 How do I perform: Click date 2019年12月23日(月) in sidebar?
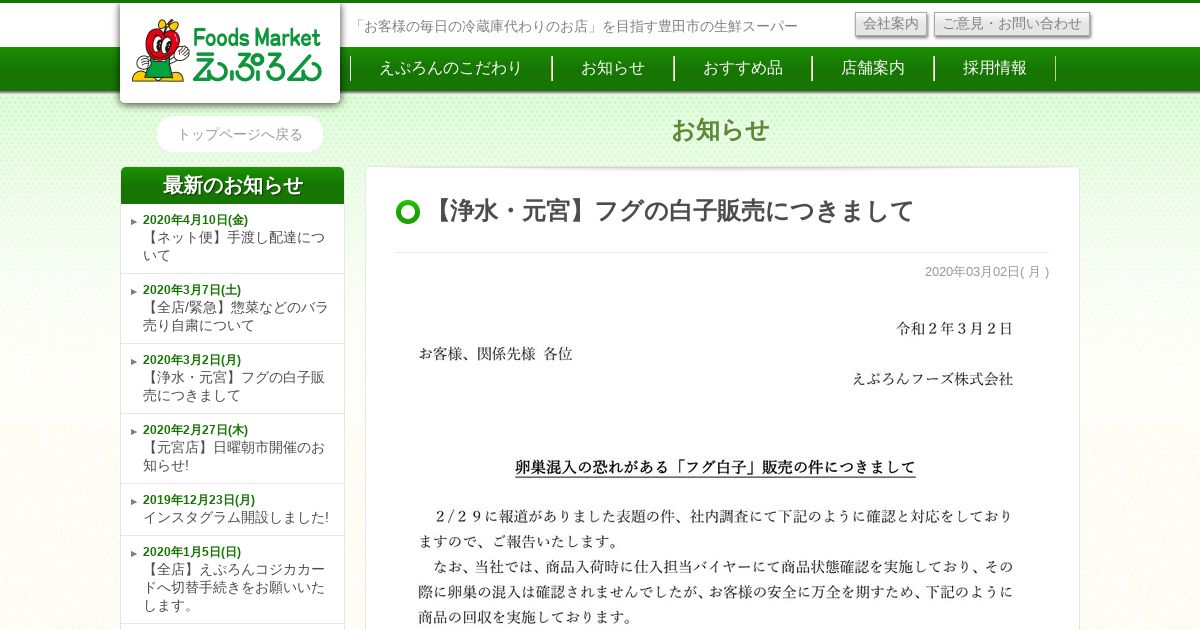(199, 500)
